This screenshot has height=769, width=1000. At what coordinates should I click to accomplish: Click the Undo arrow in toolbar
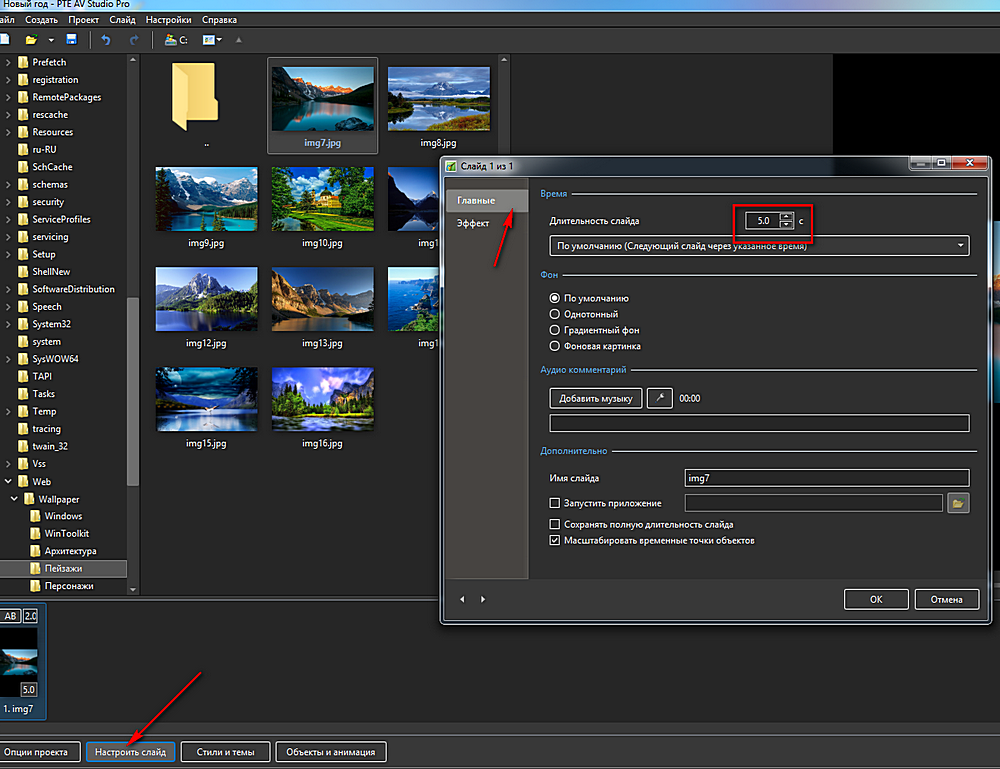pyautogui.click(x=106, y=40)
